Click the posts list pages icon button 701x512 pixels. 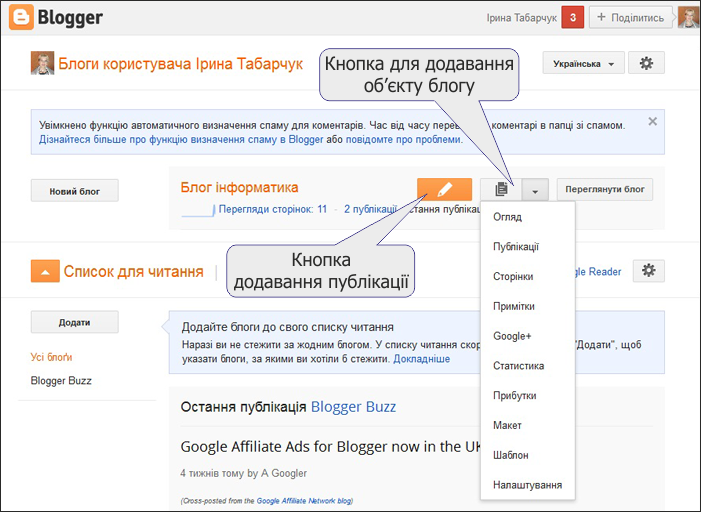point(501,190)
